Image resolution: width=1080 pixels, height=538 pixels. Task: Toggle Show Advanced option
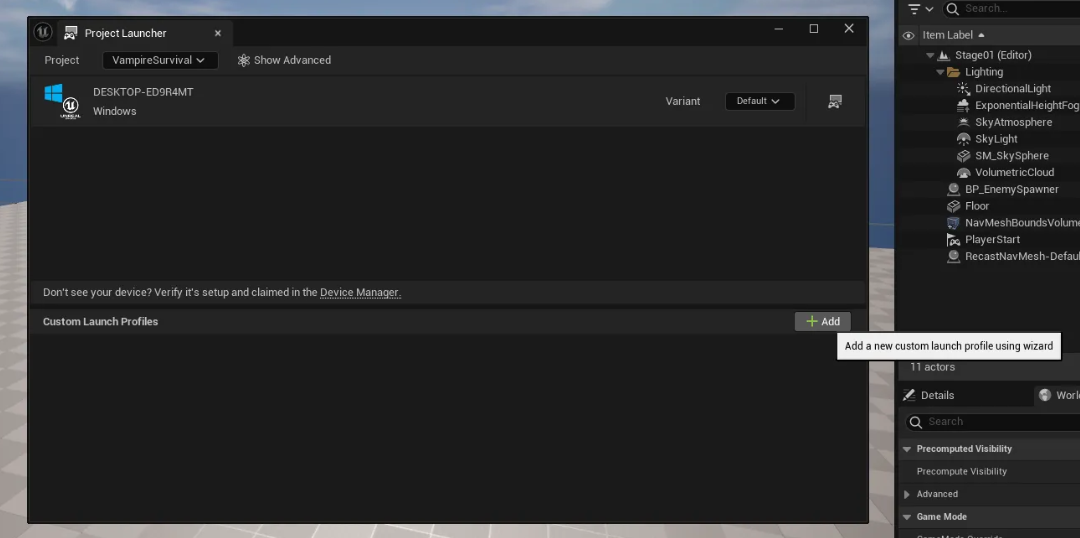click(x=284, y=60)
